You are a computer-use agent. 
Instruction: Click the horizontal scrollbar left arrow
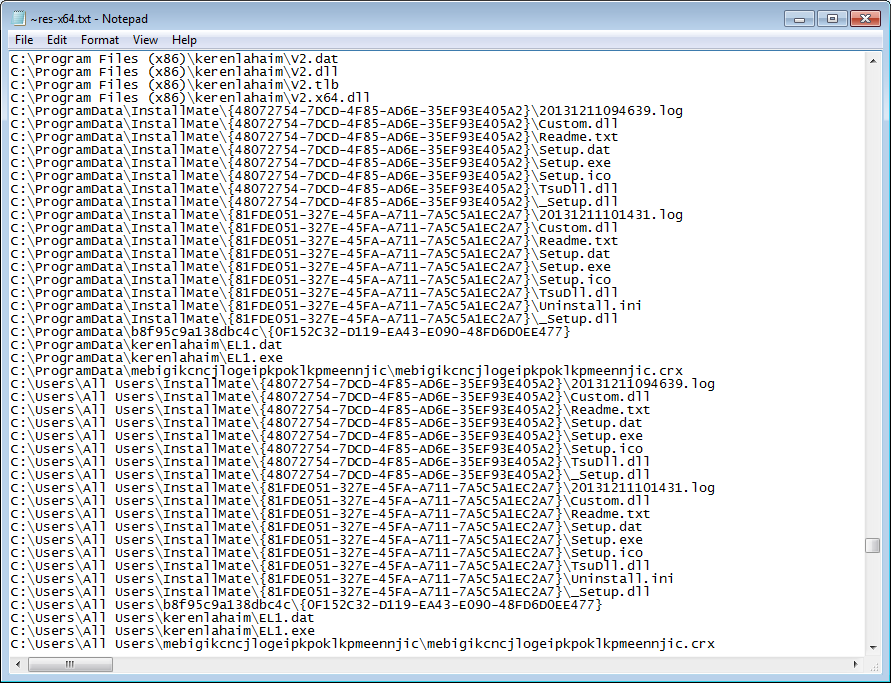click(18, 664)
